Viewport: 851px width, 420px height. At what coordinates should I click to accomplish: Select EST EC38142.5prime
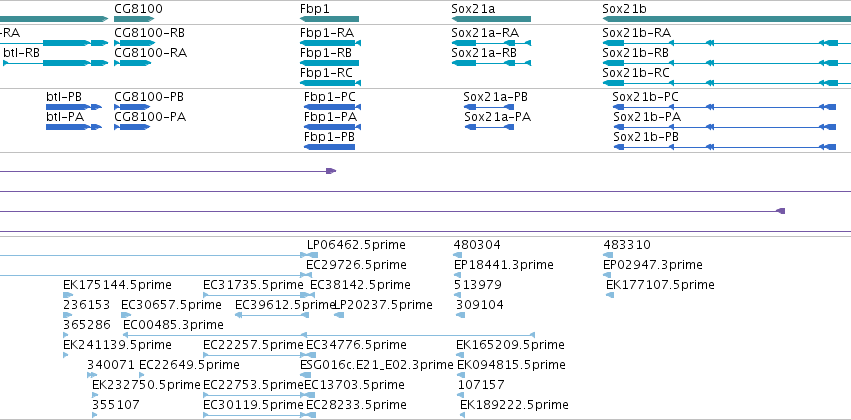(x=360, y=285)
